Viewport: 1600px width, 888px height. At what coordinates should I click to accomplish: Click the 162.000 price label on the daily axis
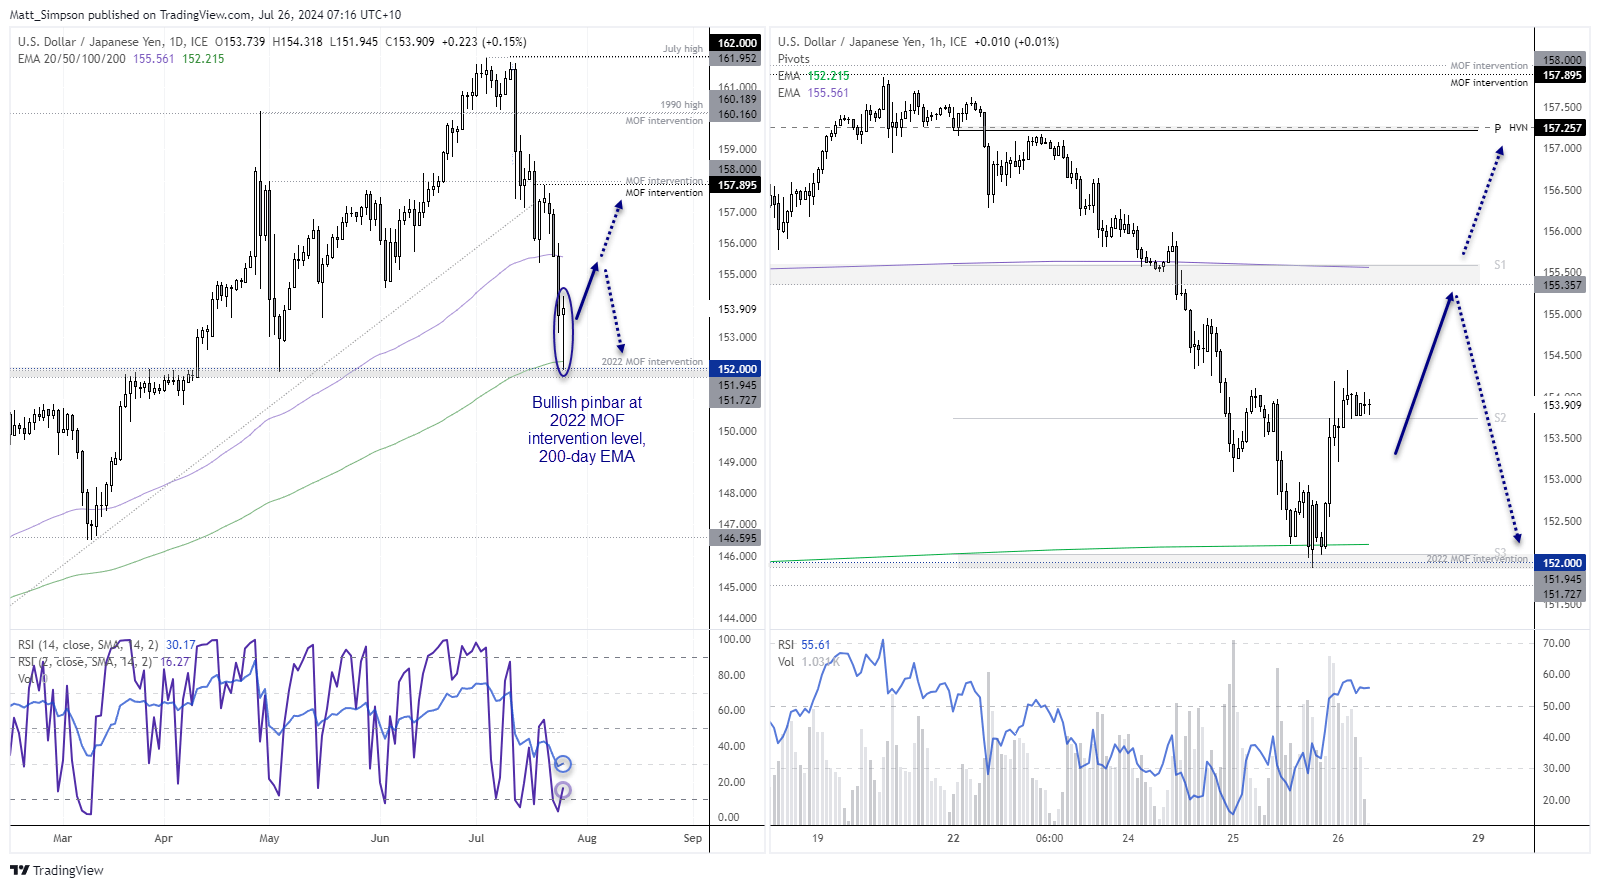point(737,43)
